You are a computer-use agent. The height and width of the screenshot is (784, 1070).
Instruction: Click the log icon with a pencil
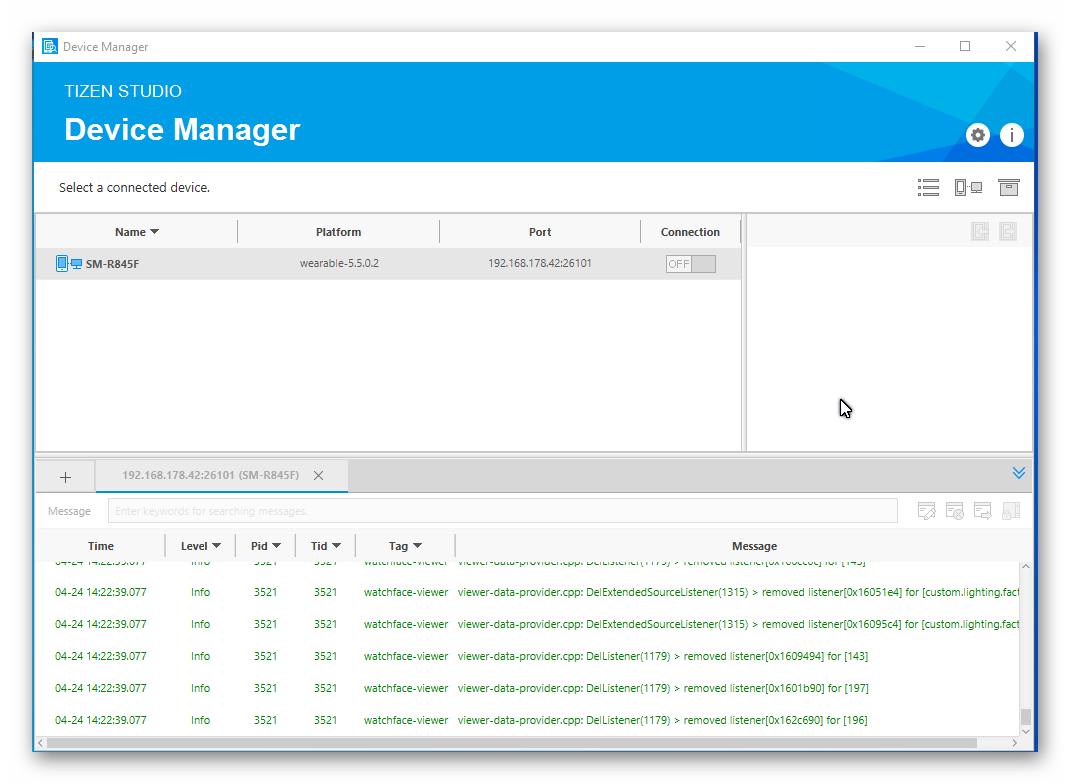tap(927, 511)
